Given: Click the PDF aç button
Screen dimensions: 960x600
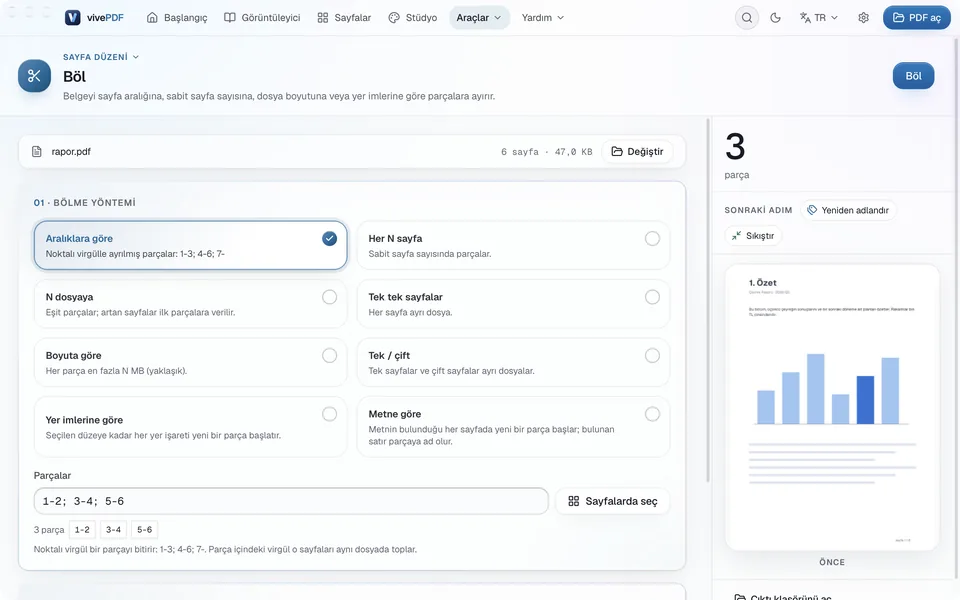Looking at the screenshot, I should (917, 18).
